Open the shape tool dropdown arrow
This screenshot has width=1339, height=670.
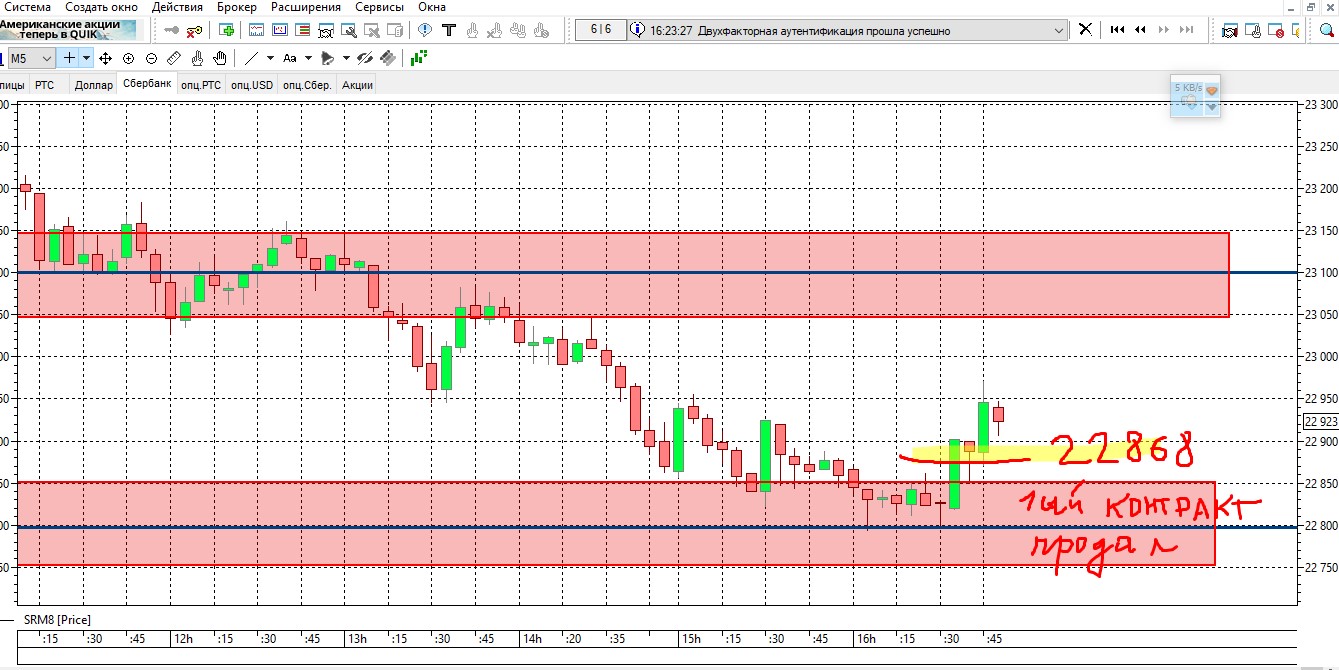click(346, 58)
